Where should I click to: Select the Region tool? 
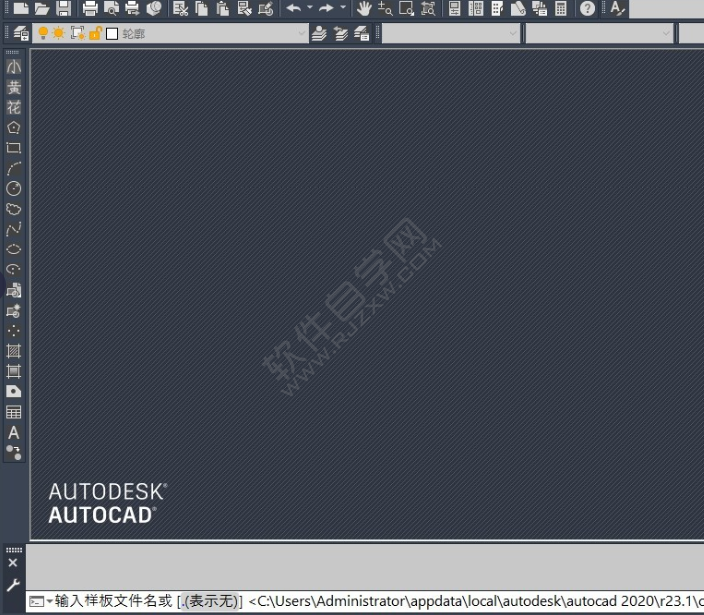tap(14, 391)
